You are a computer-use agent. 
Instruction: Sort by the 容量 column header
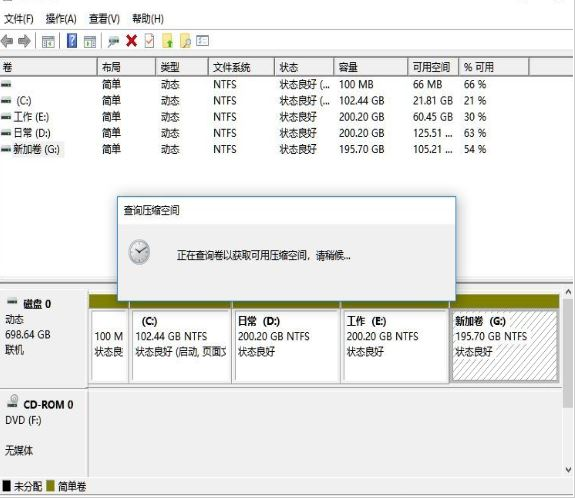pos(371,67)
